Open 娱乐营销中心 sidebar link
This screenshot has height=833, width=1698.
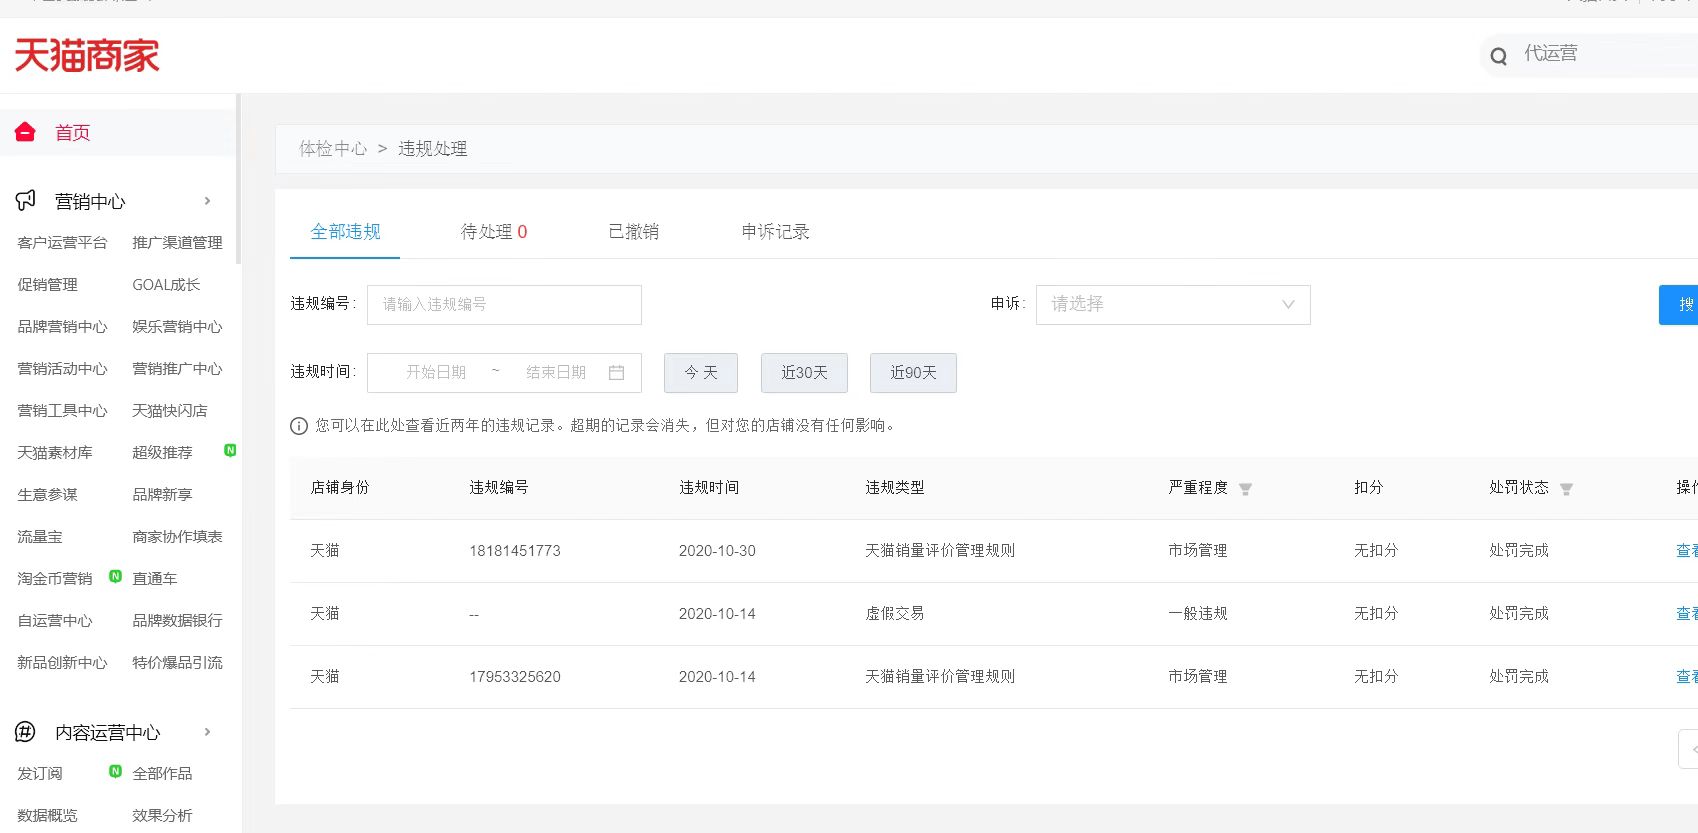[177, 327]
